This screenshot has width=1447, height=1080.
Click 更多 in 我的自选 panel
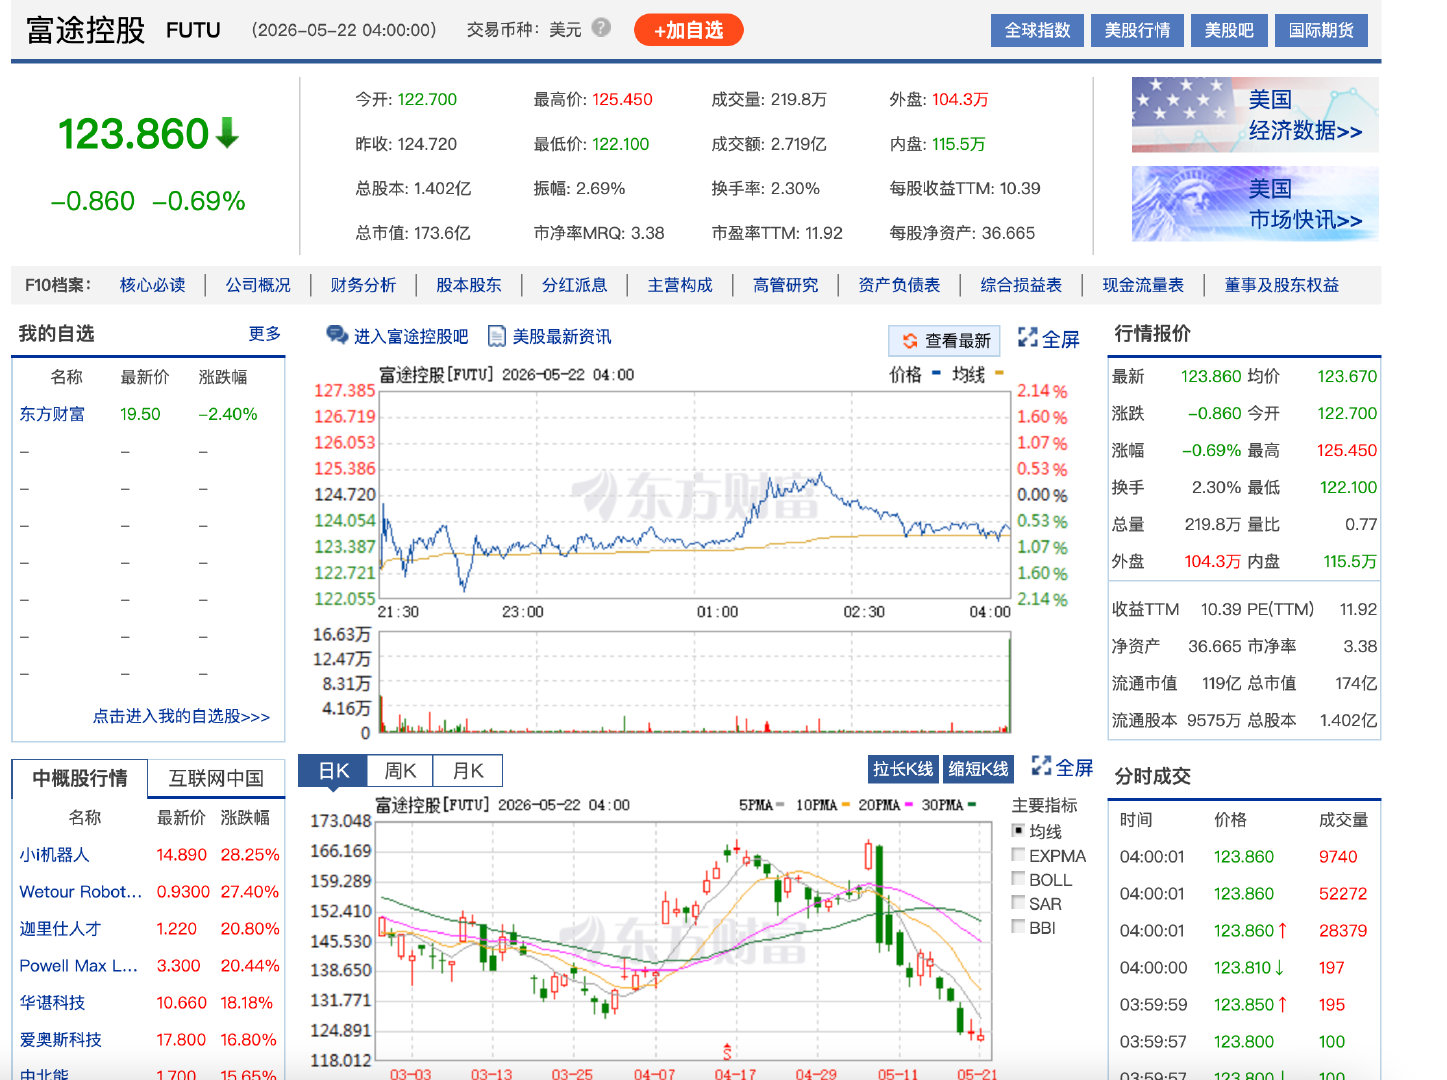[x=265, y=333]
